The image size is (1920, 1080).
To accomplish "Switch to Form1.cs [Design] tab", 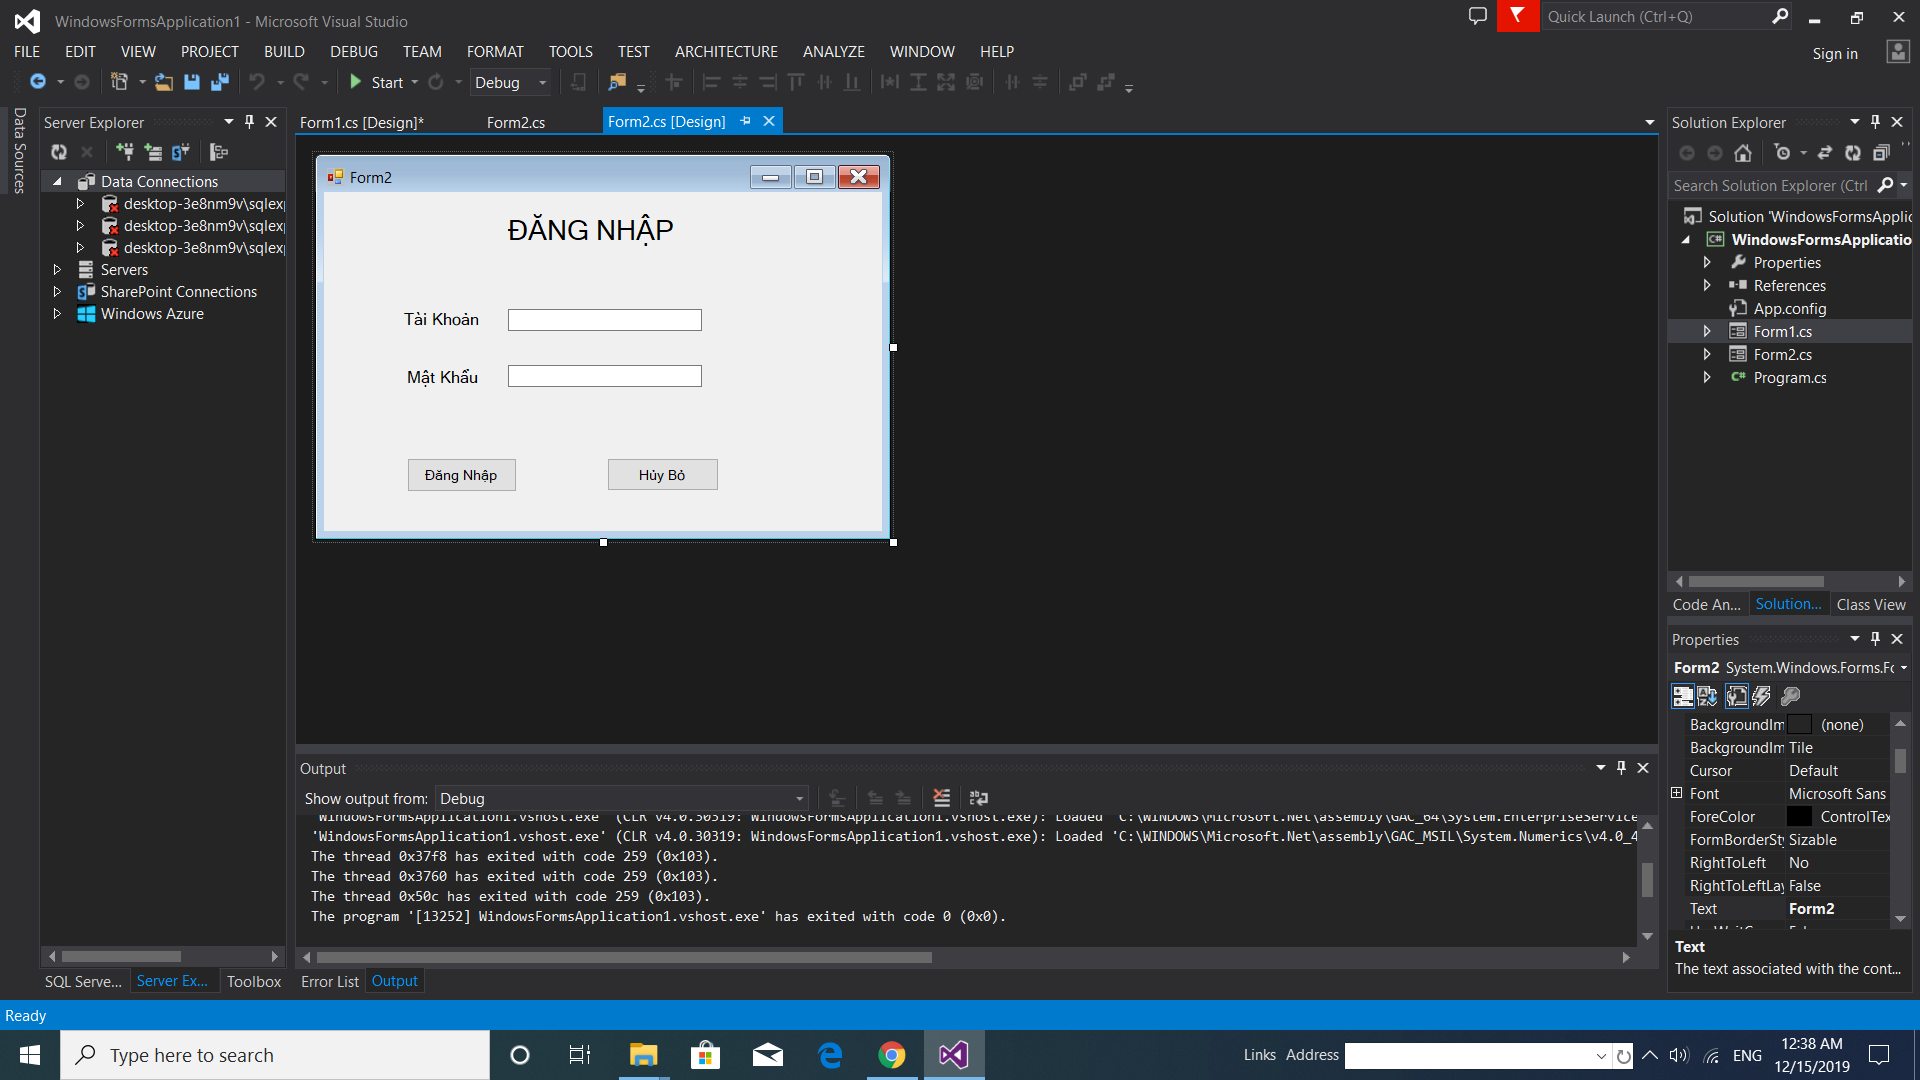I will 361,122.
